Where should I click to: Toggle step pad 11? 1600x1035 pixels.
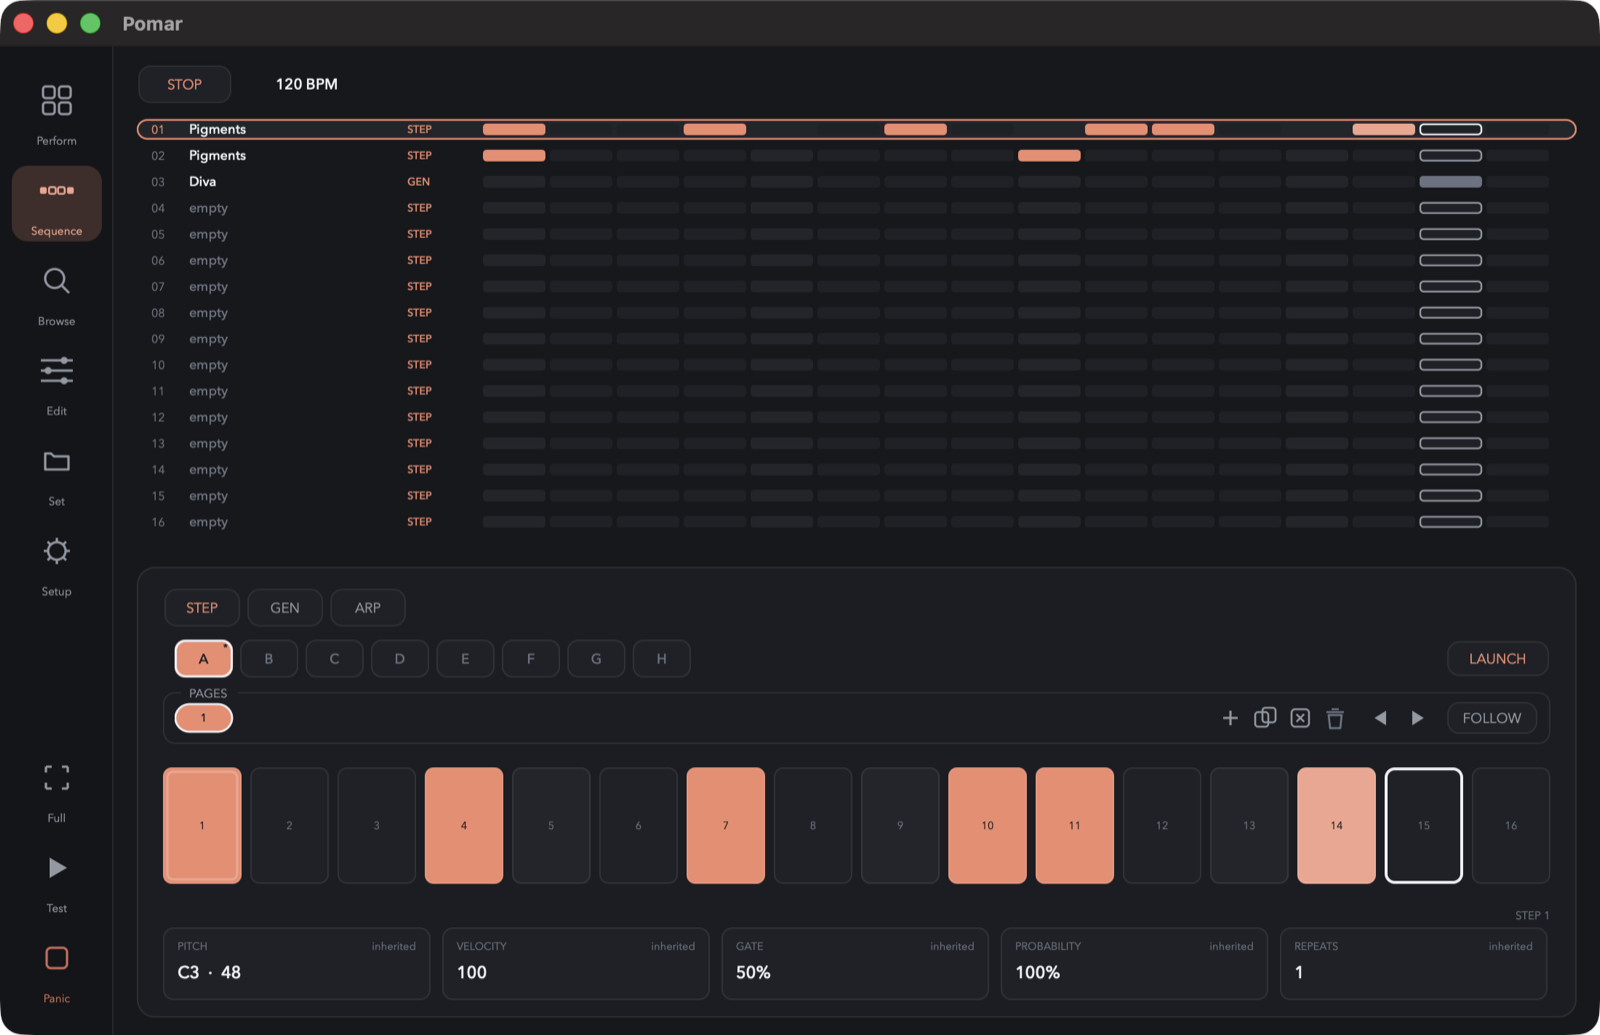click(x=1075, y=826)
